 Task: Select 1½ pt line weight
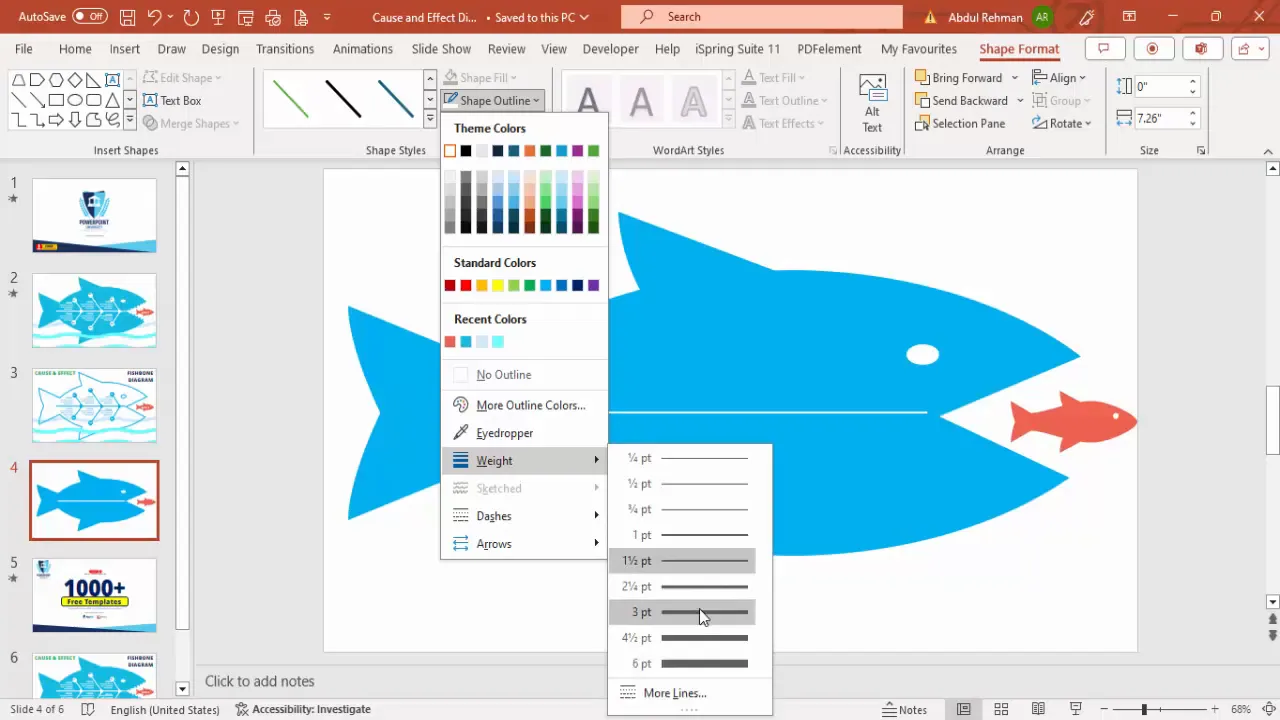682,561
